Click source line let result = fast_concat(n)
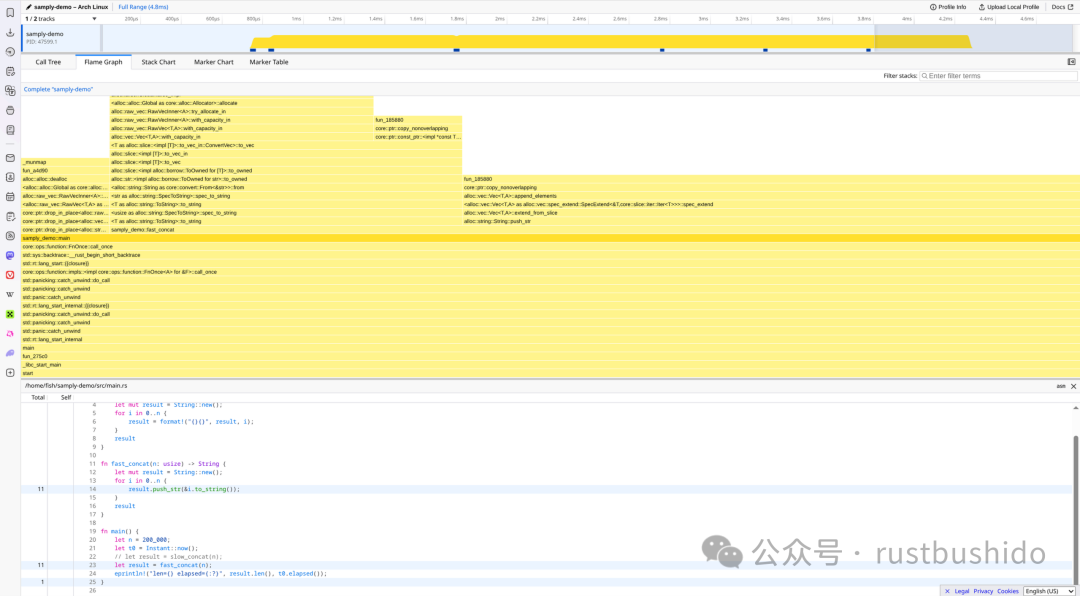The height and width of the screenshot is (596, 1080). [163, 565]
